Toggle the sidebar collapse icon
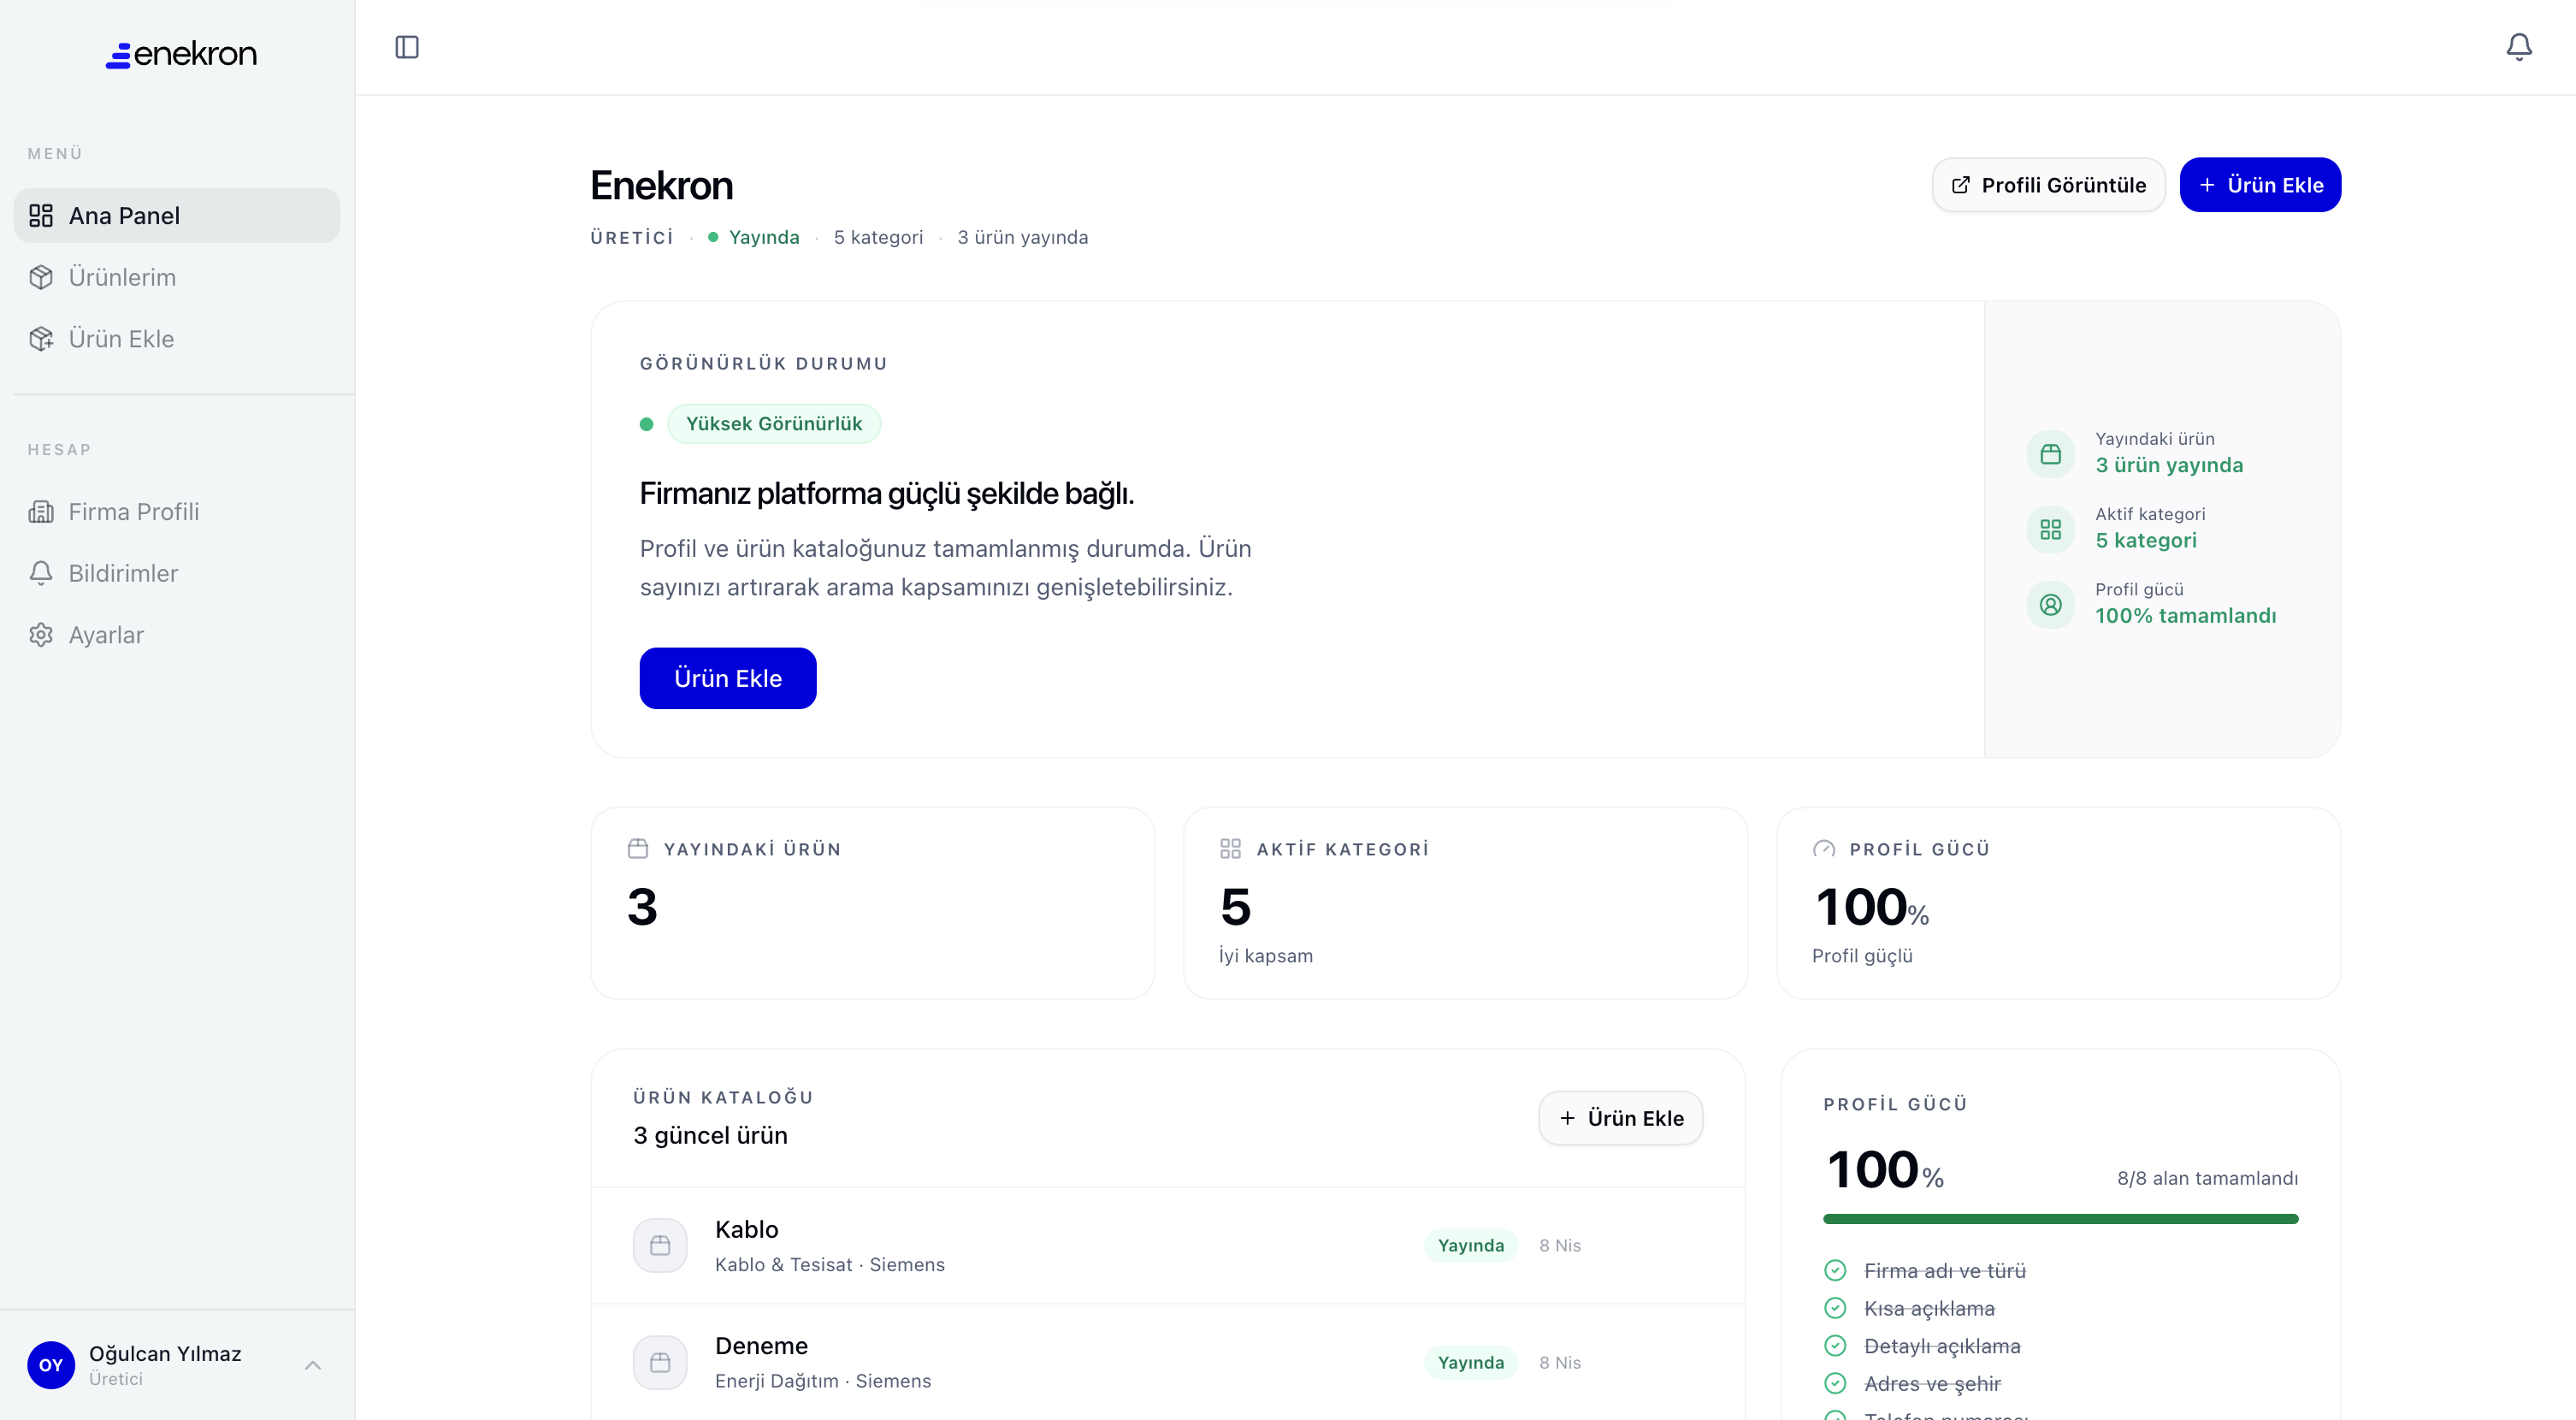Image resolution: width=2576 pixels, height=1420 pixels. click(406, 47)
